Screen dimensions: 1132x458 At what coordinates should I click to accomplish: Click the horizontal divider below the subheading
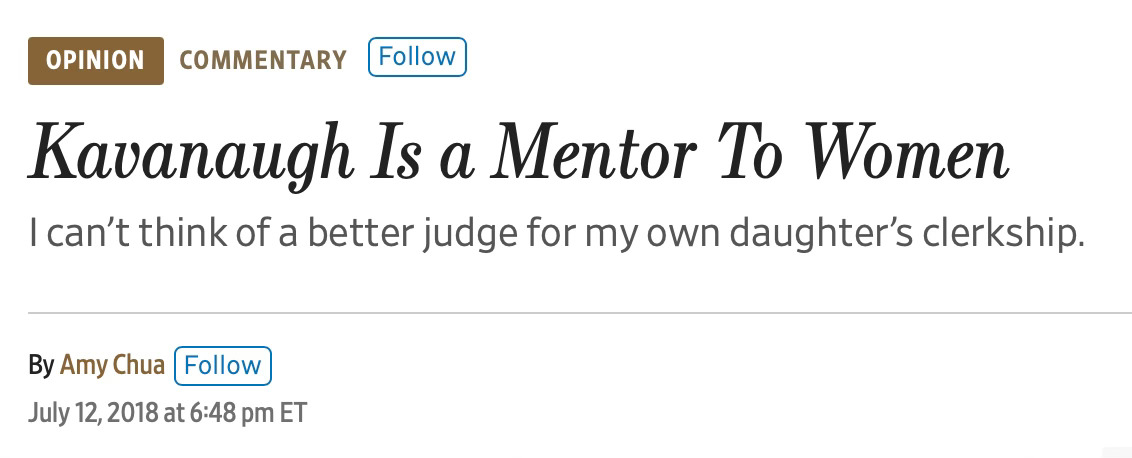(580, 313)
